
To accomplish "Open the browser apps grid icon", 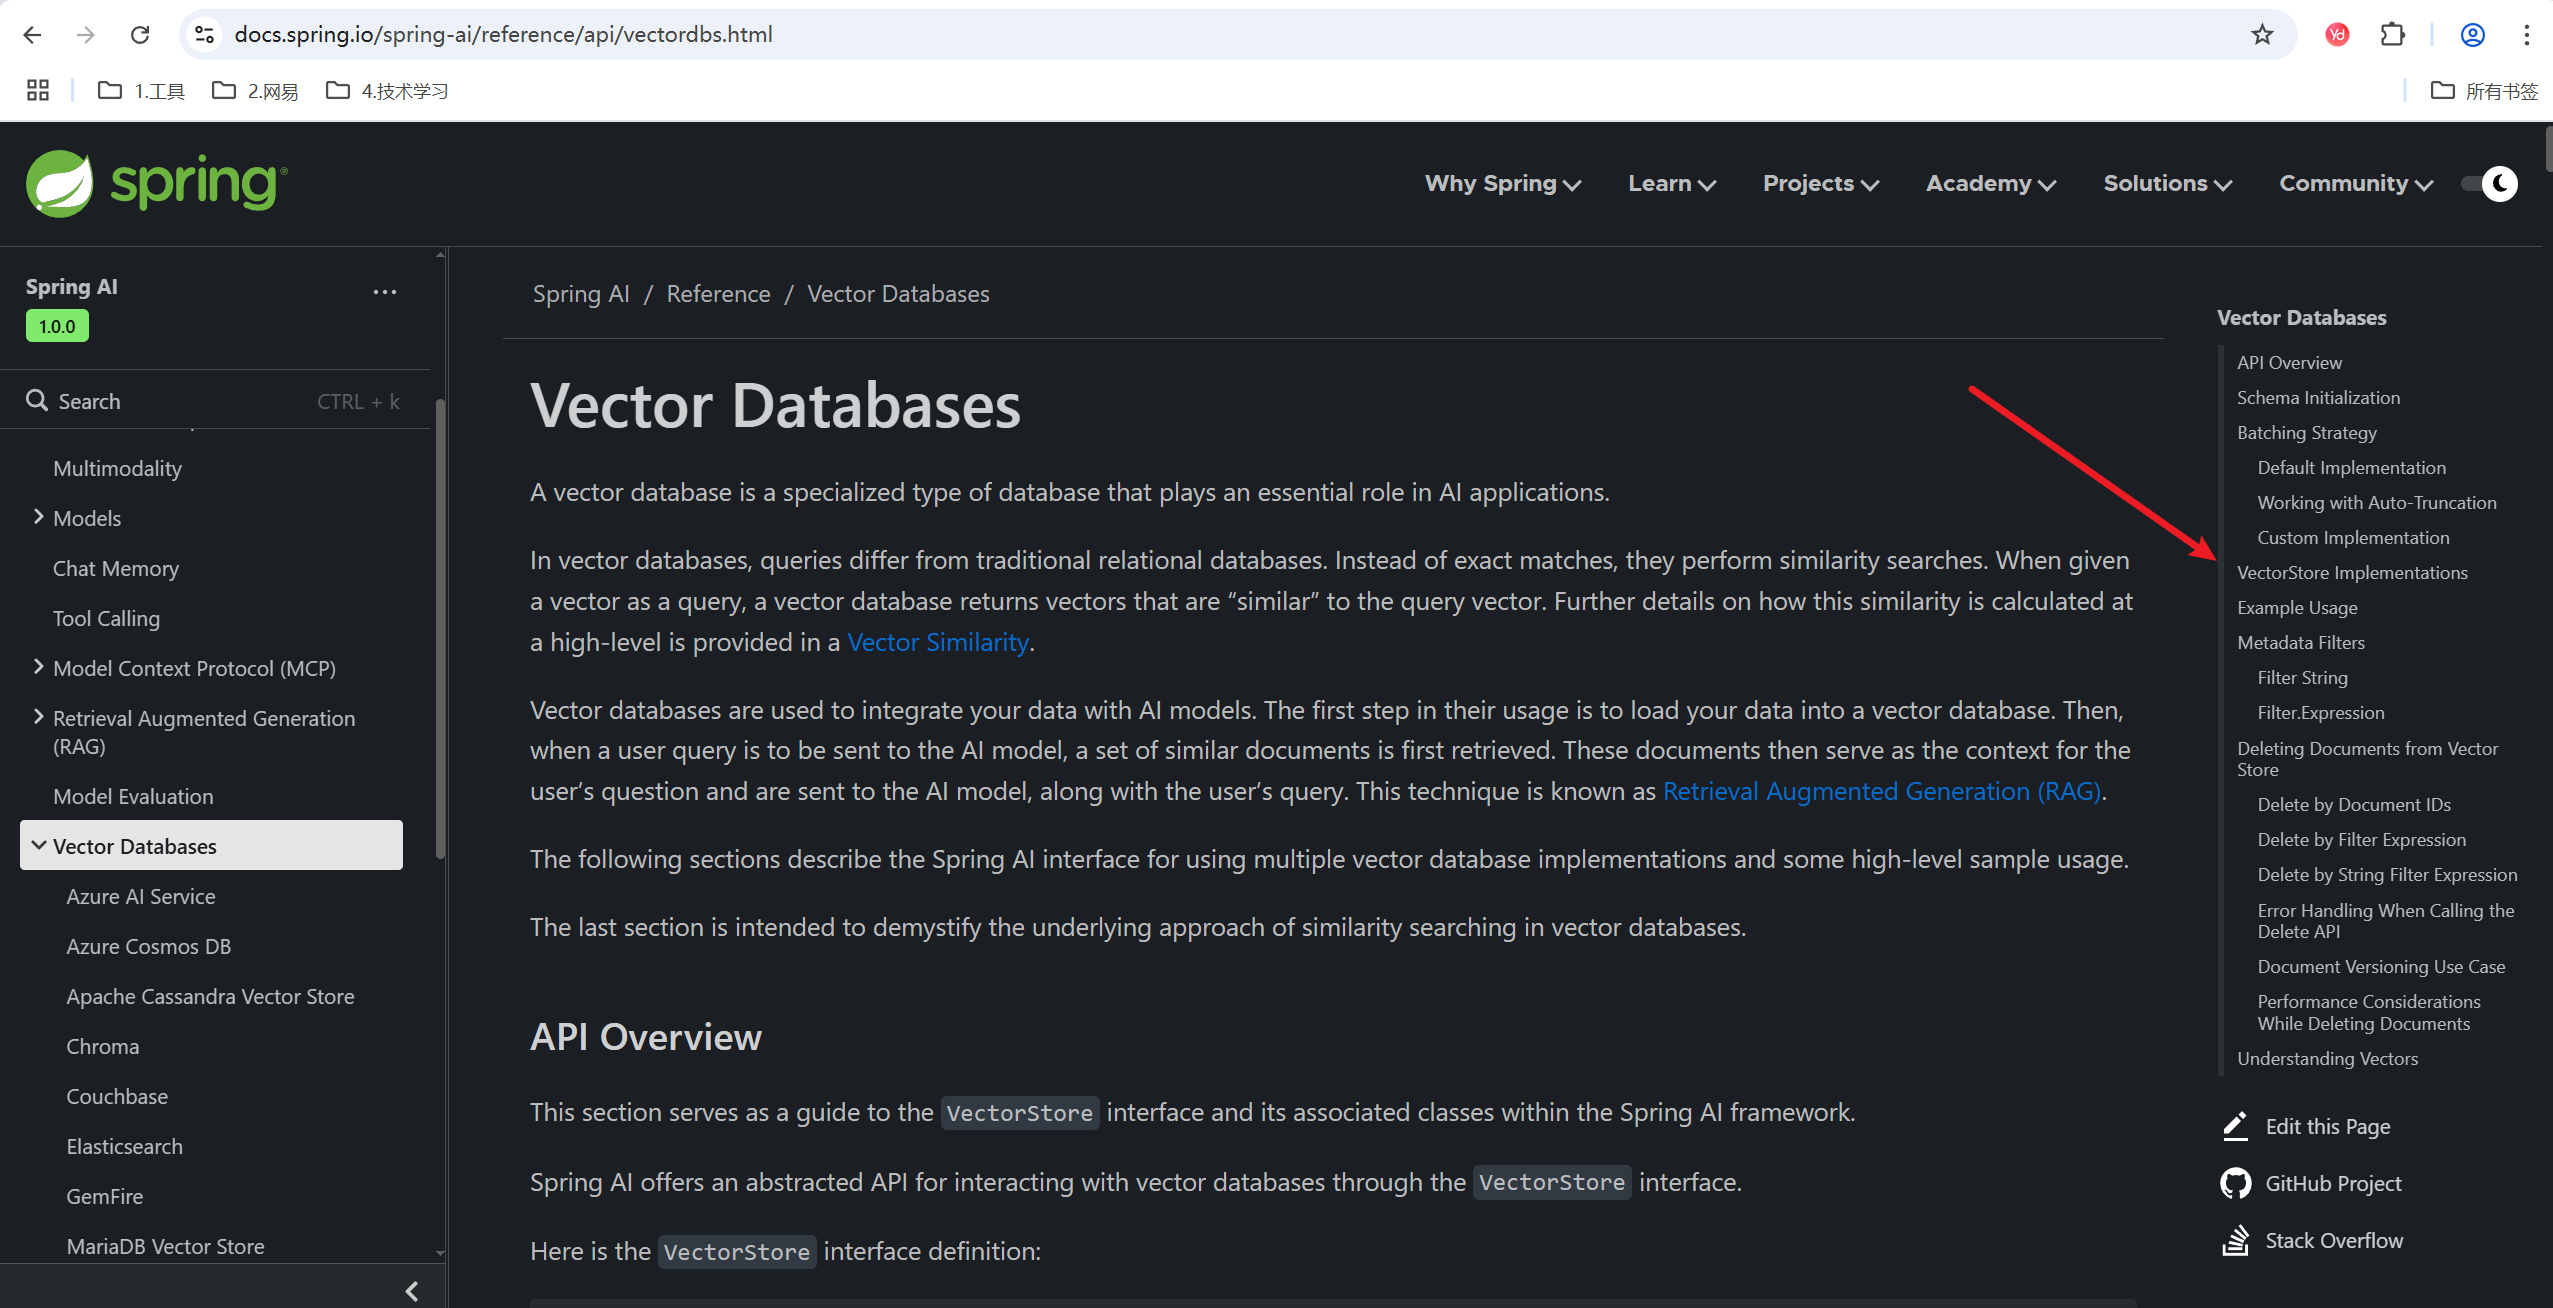I will coord(38,91).
